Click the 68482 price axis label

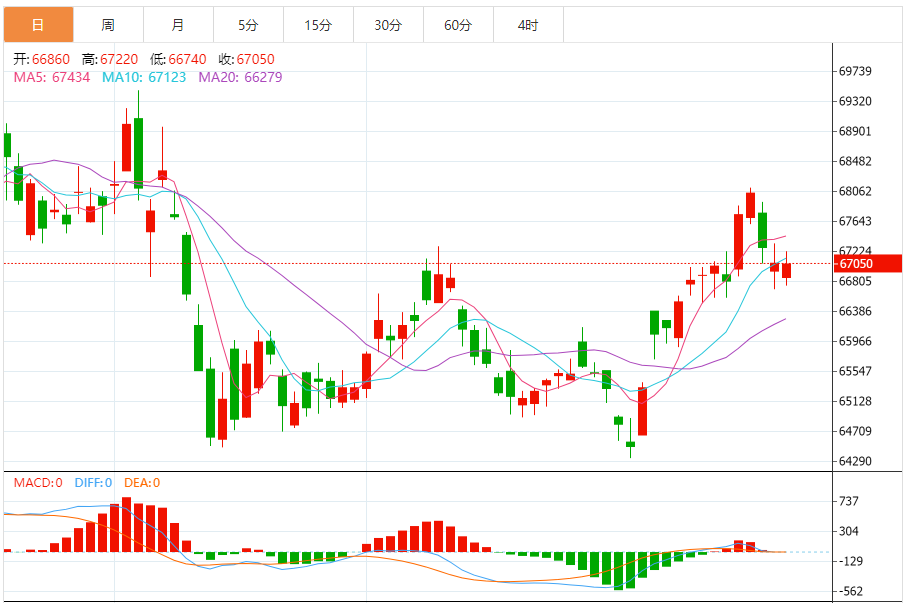pos(855,161)
